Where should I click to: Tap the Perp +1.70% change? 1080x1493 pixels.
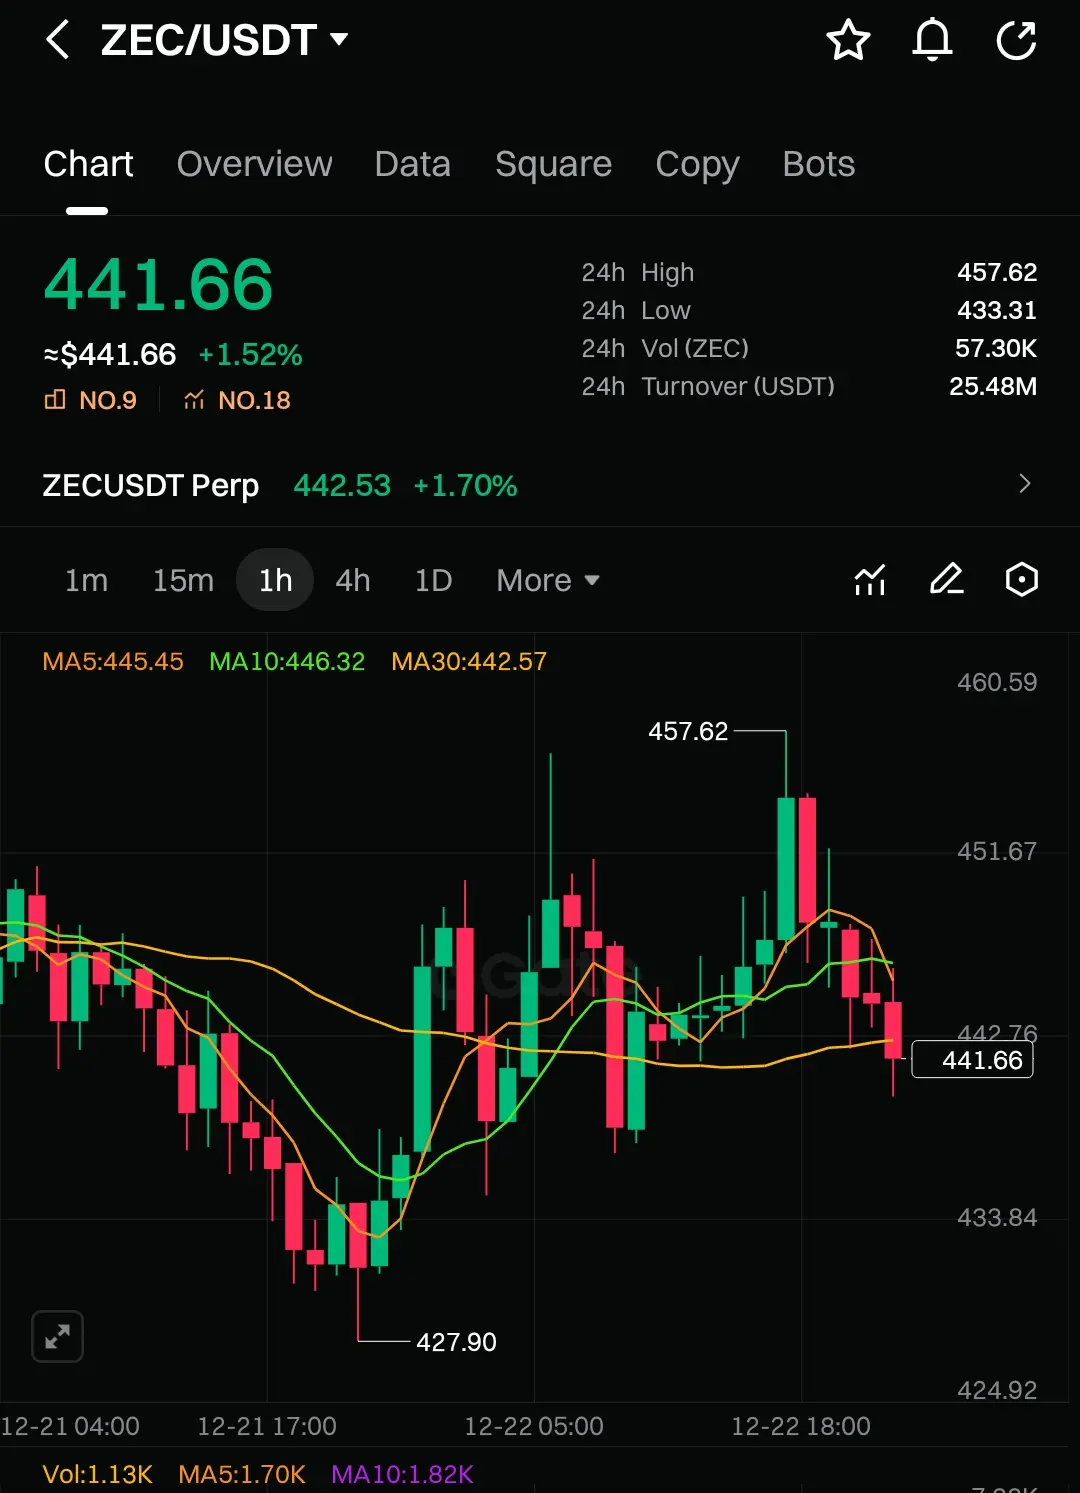[x=465, y=485]
